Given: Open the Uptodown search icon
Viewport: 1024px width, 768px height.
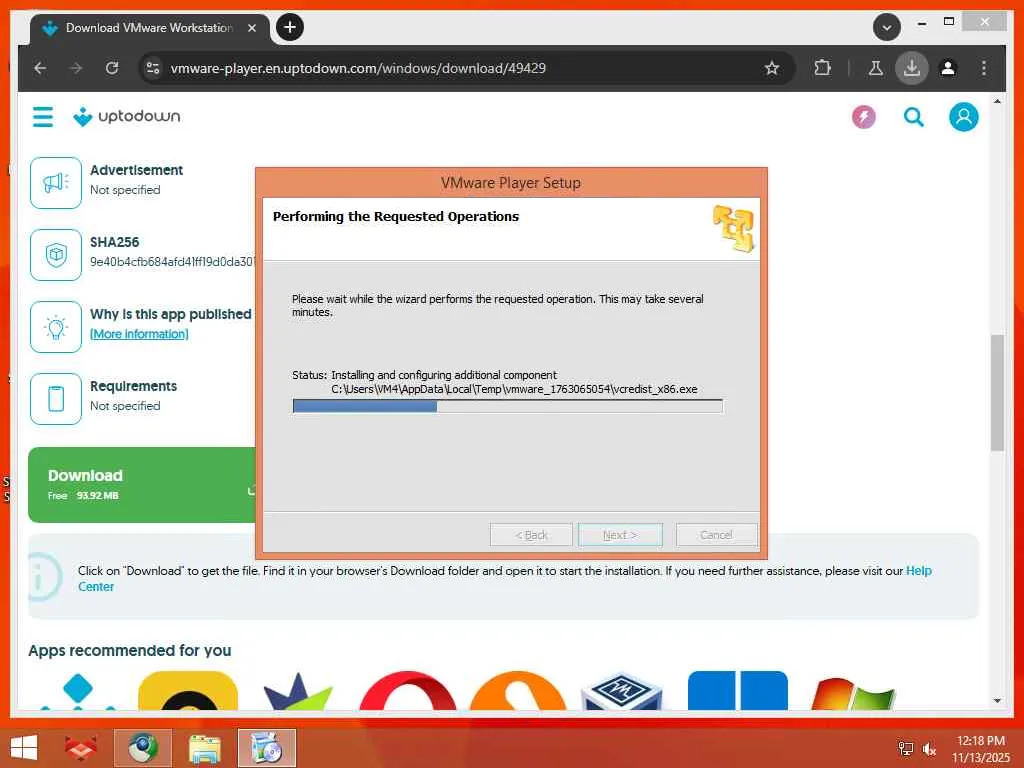Looking at the screenshot, I should point(913,118).
